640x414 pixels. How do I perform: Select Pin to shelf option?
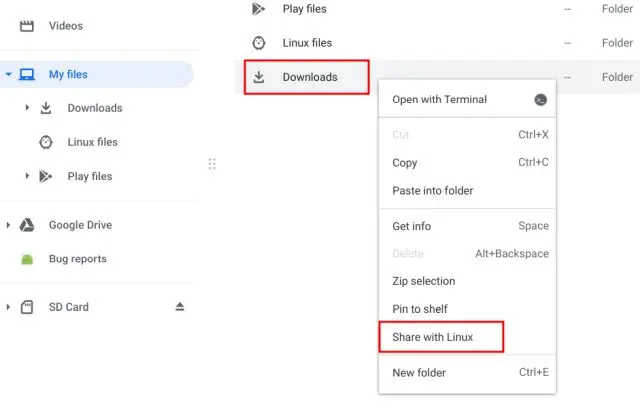420,309
